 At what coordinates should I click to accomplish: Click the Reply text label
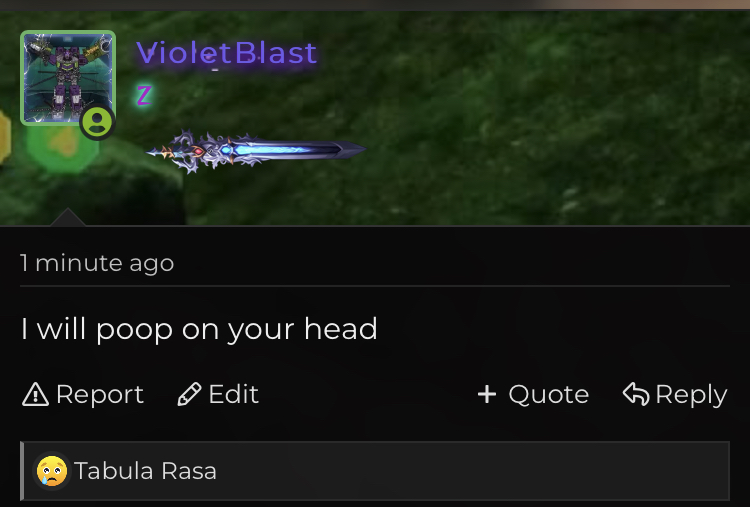(x=691, y=395)
